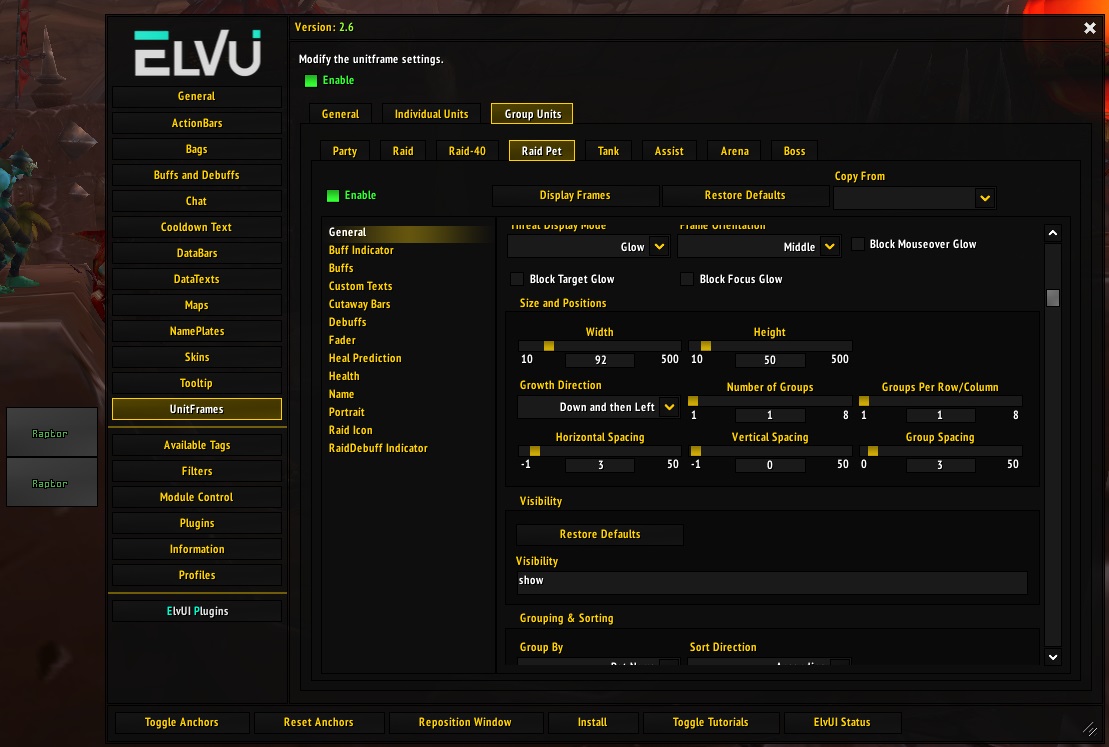
Task: Select the Boss tab
Action: (793, 150)
